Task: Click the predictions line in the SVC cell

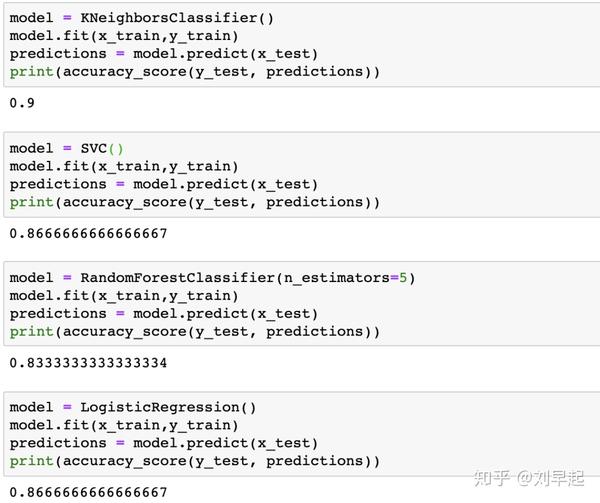Action: tap(164, 184)
